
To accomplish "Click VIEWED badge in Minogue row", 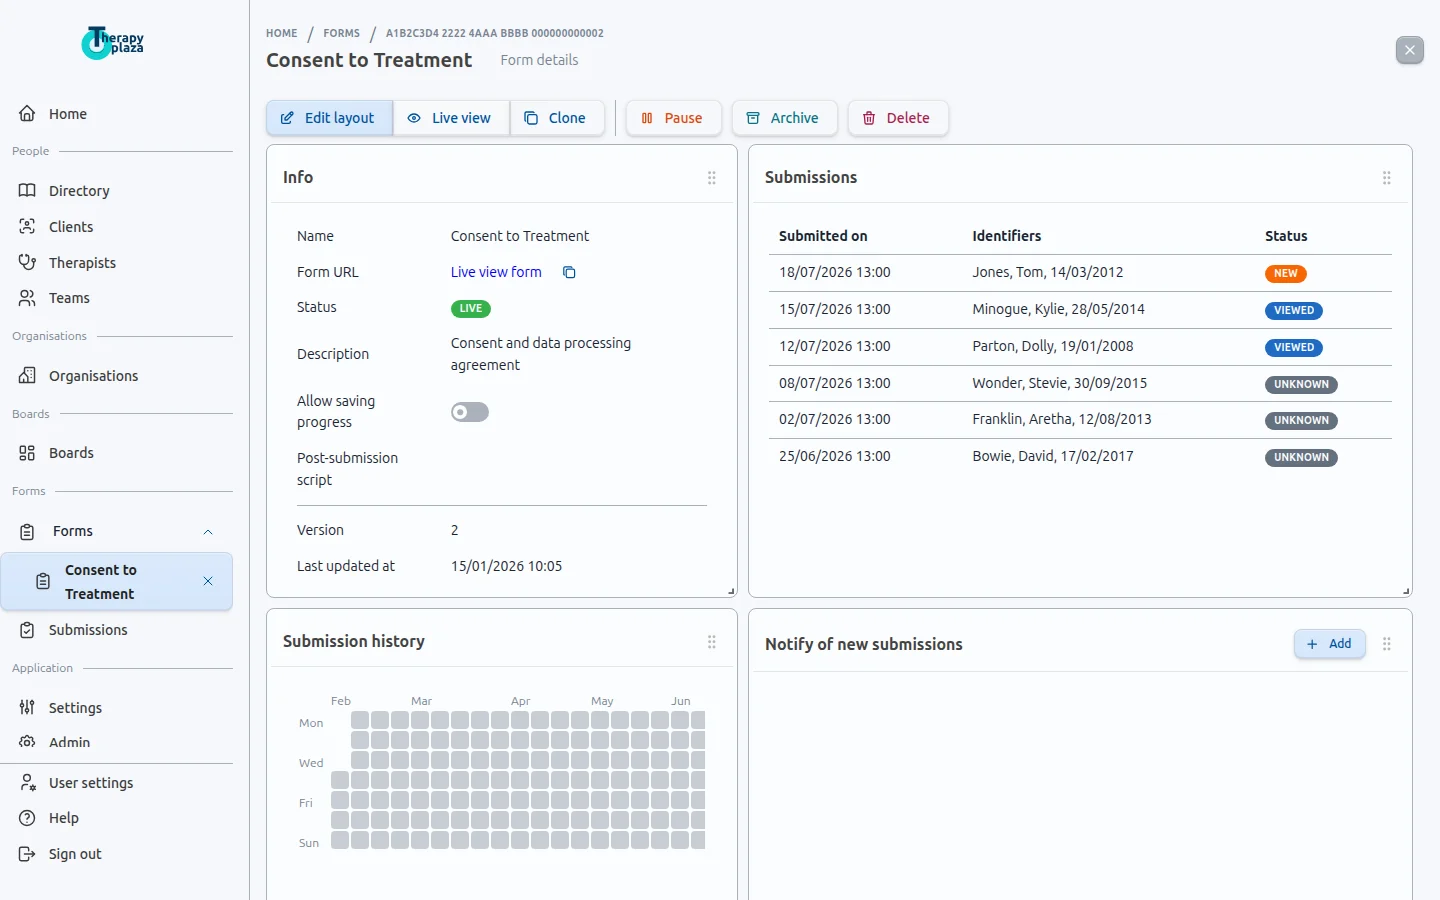I will tap(1294, 311).
